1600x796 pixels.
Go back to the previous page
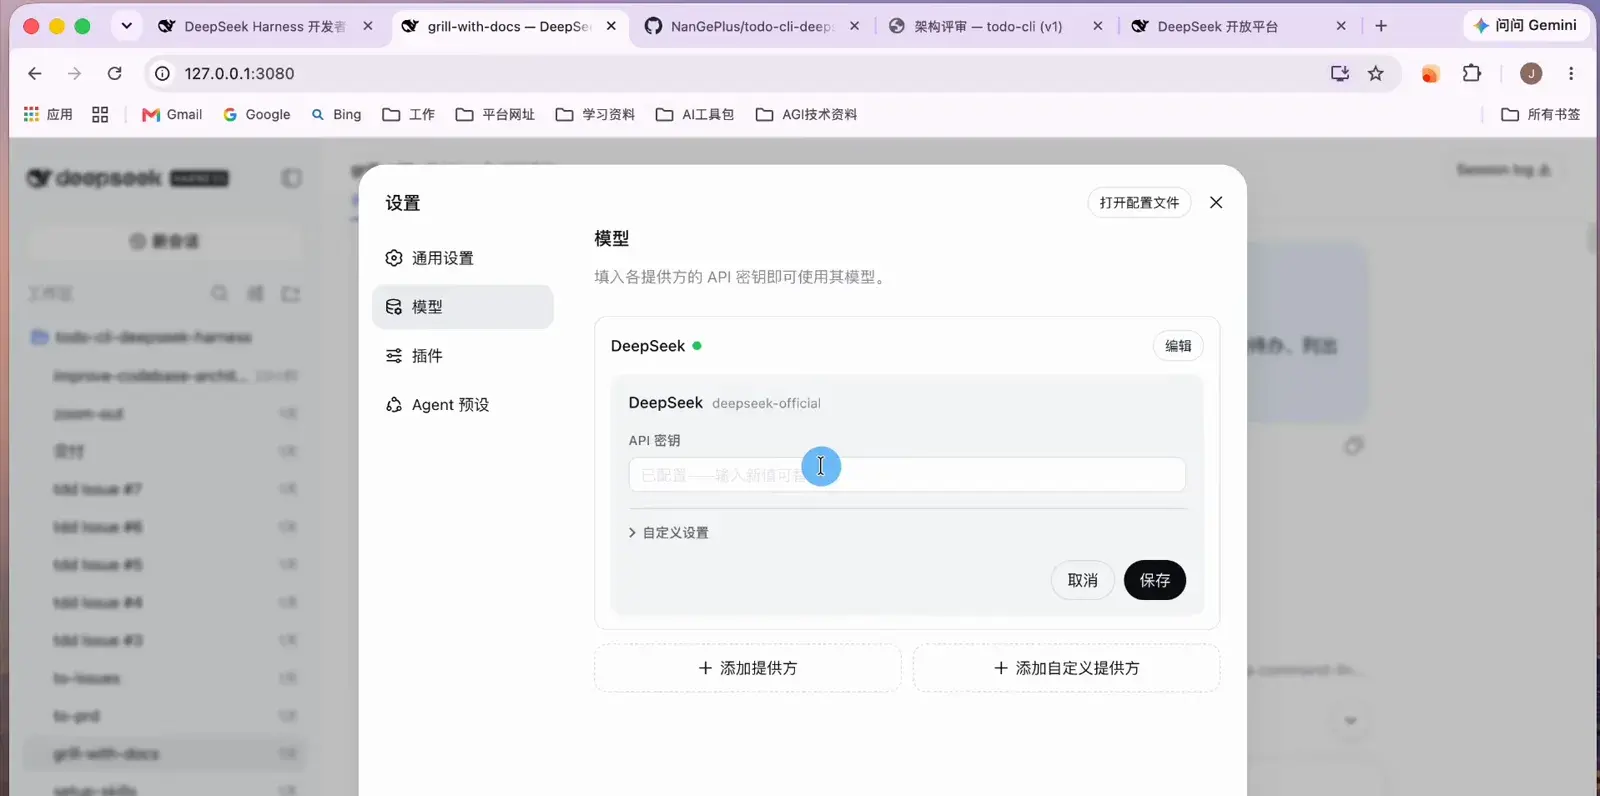point(35,73)
